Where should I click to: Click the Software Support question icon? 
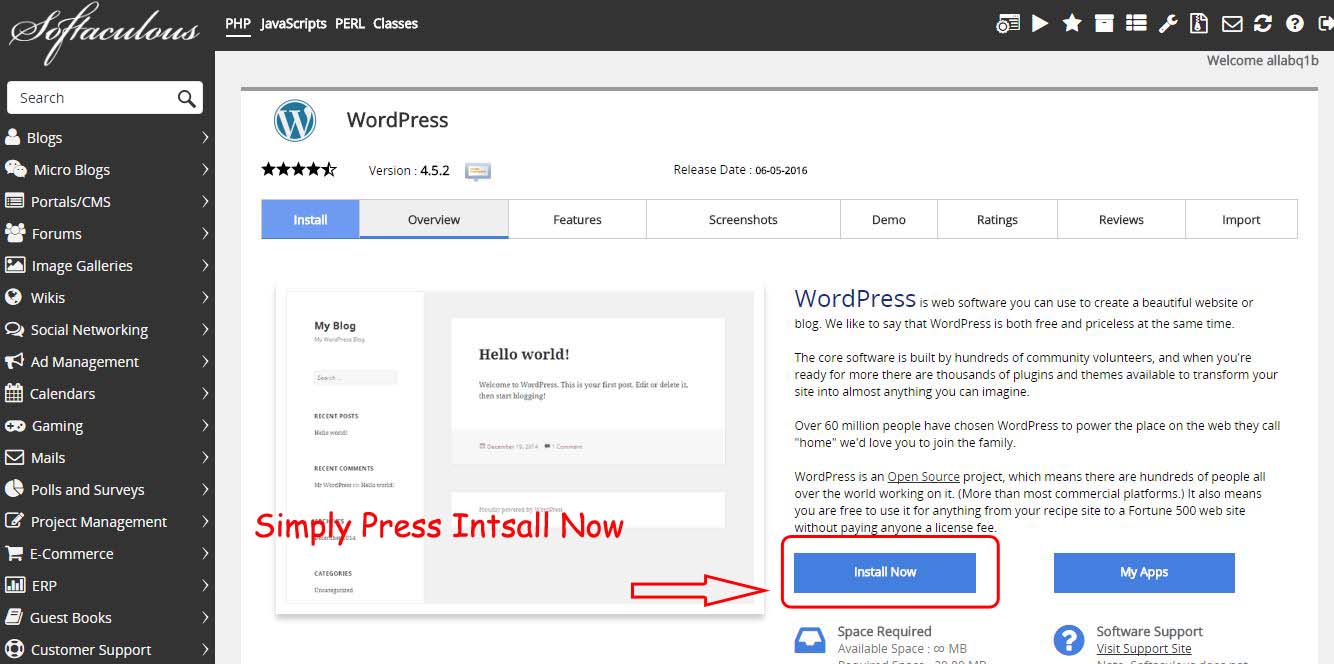(x=1069, y=639)
